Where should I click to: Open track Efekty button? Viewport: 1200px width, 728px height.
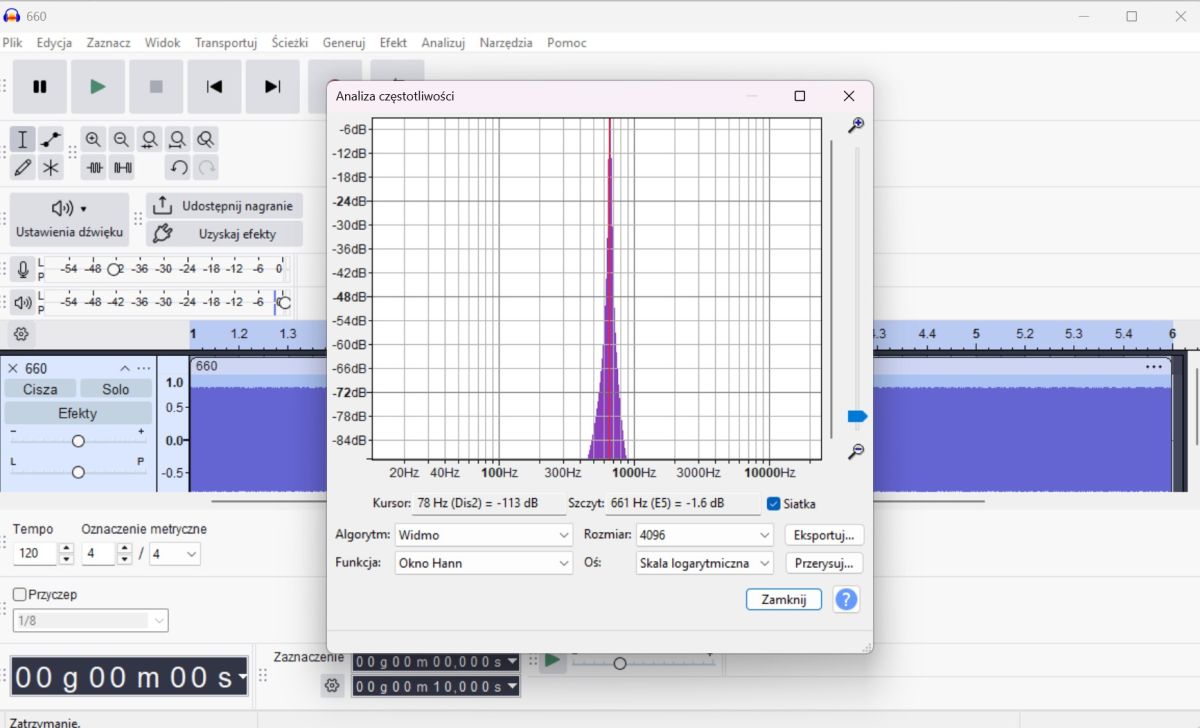pyautogui.click(x=78, y=413)
